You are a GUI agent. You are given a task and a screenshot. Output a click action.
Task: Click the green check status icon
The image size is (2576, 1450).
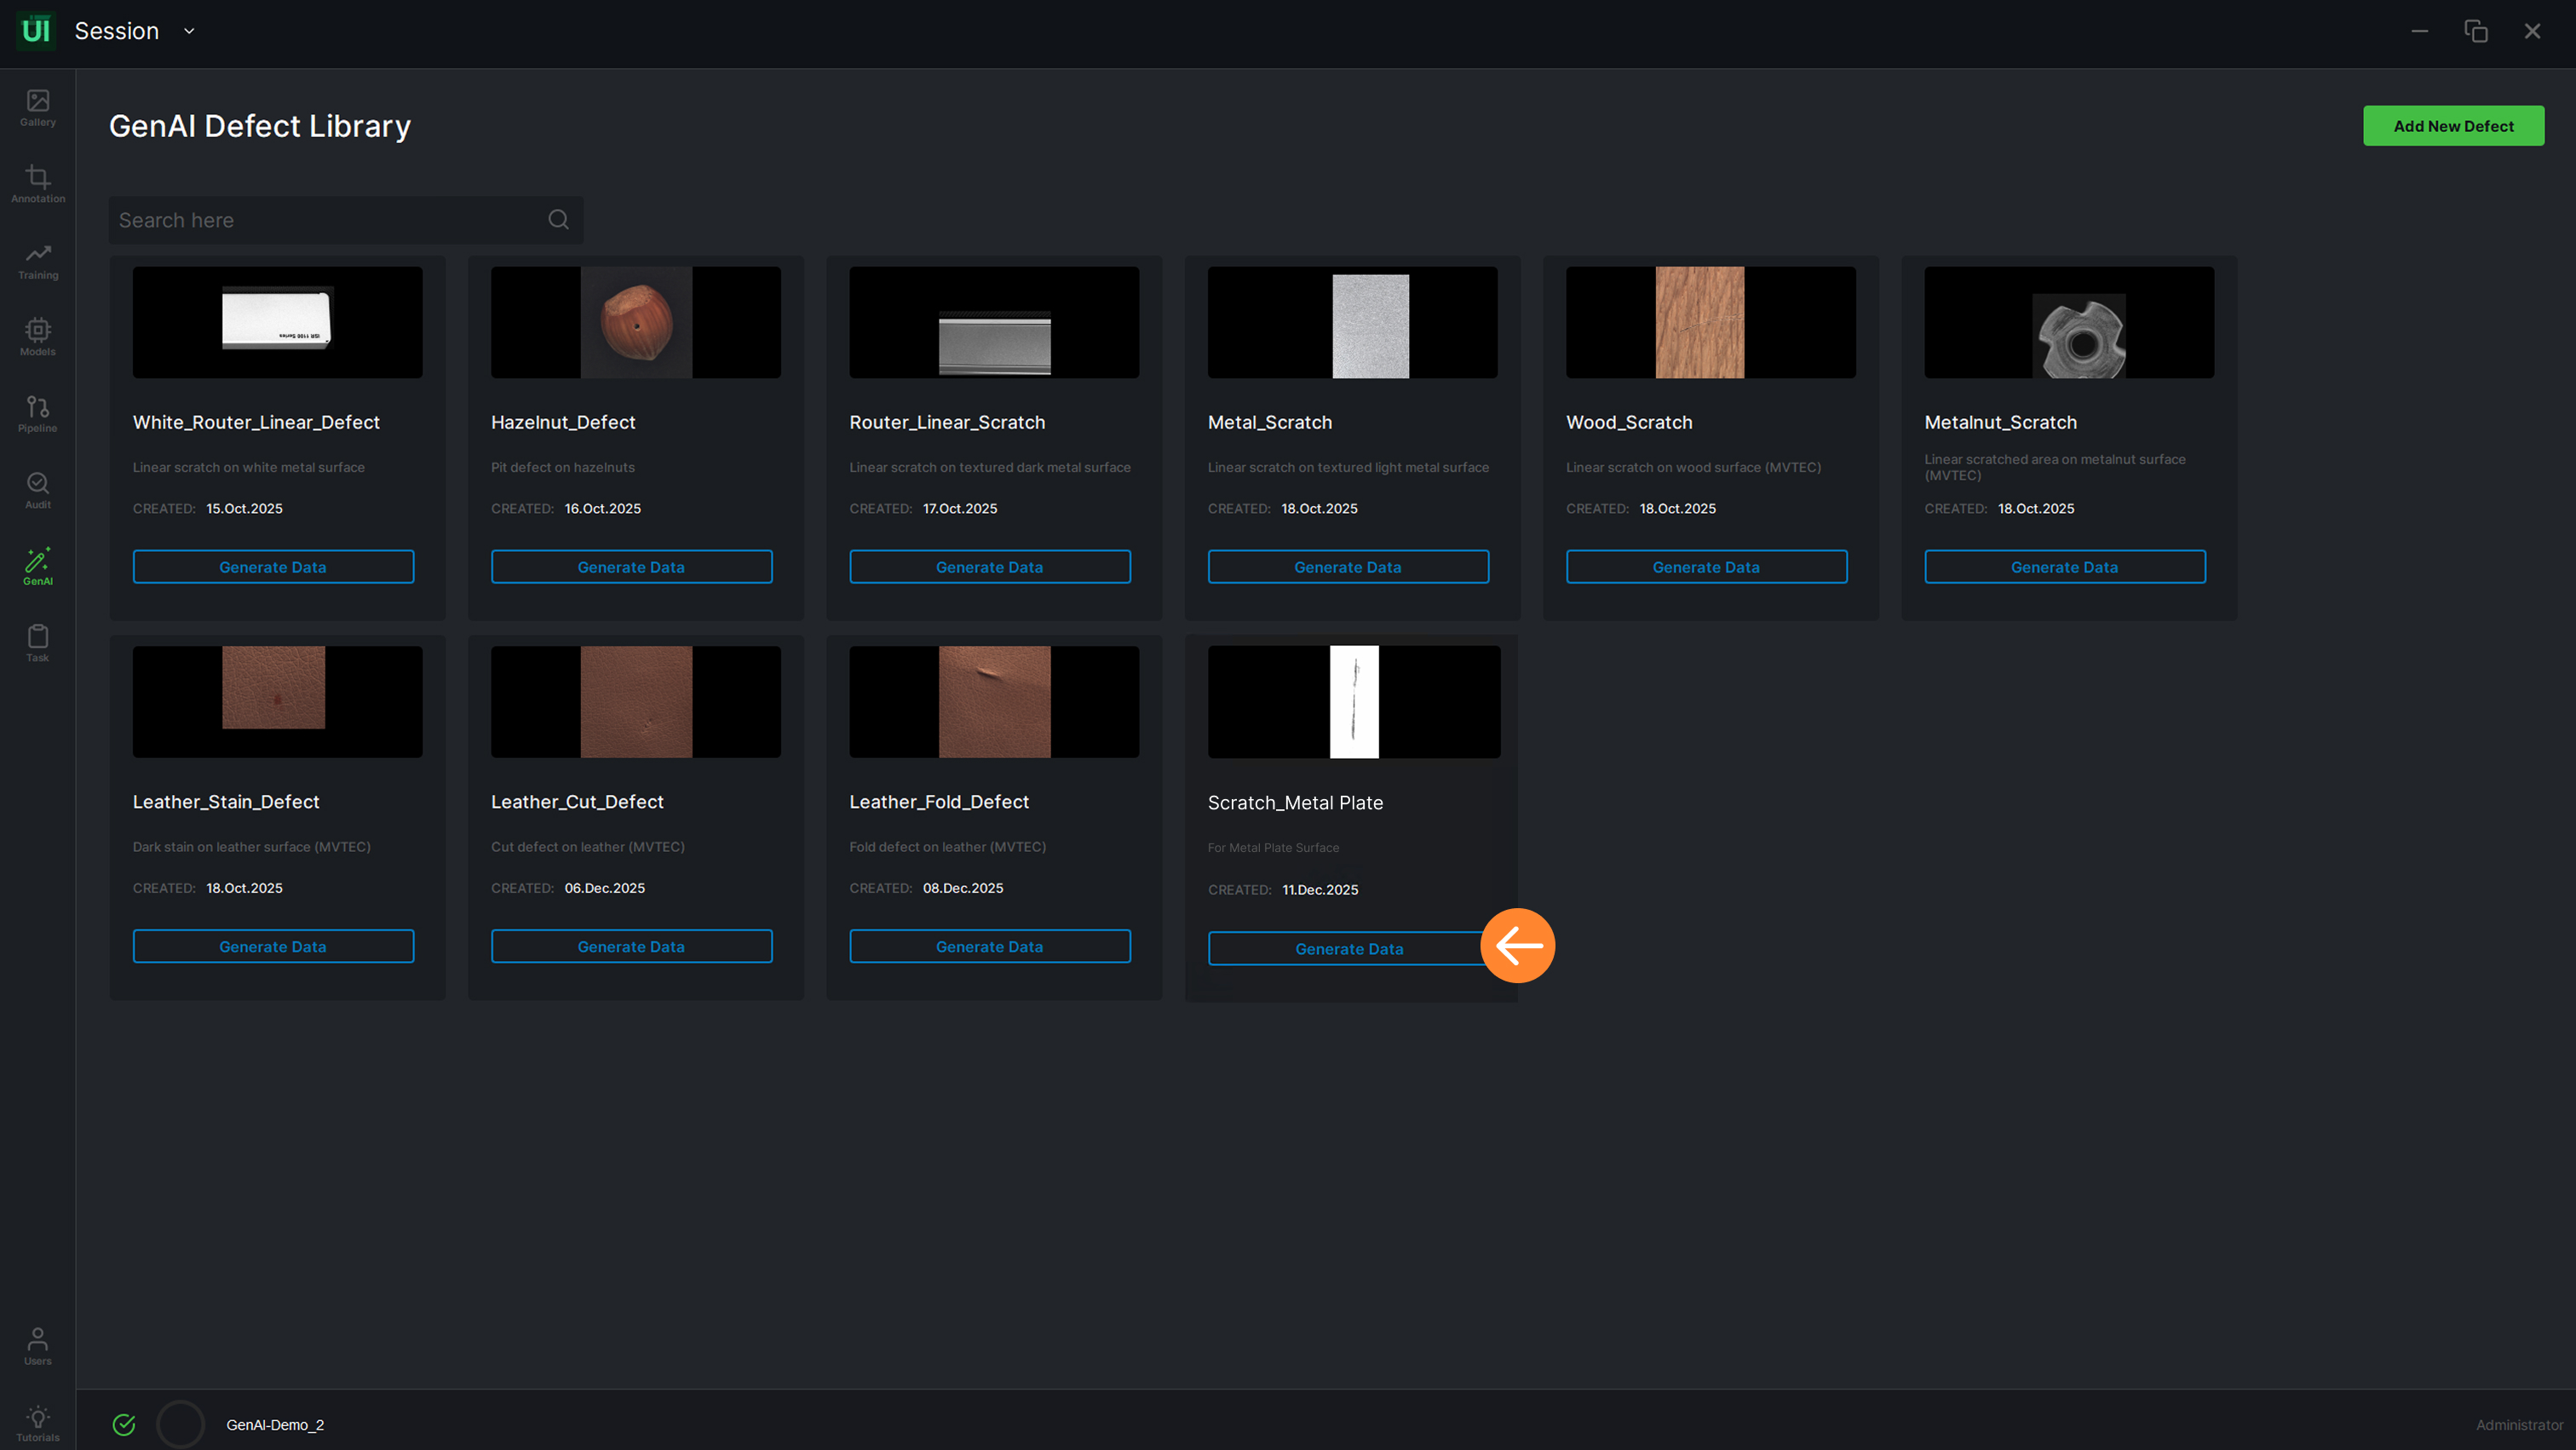pyautogui.click(x=124, y=1424)
